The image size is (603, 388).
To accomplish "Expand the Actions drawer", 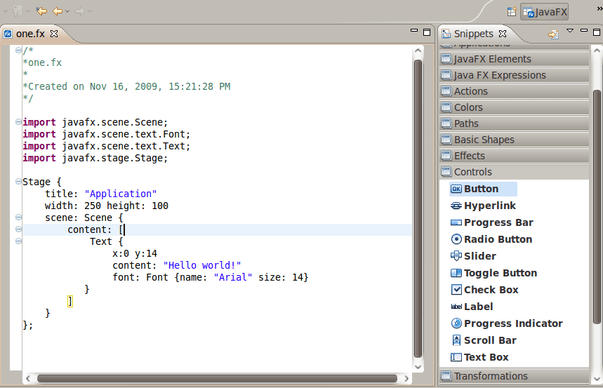I will tap(514, 91).
